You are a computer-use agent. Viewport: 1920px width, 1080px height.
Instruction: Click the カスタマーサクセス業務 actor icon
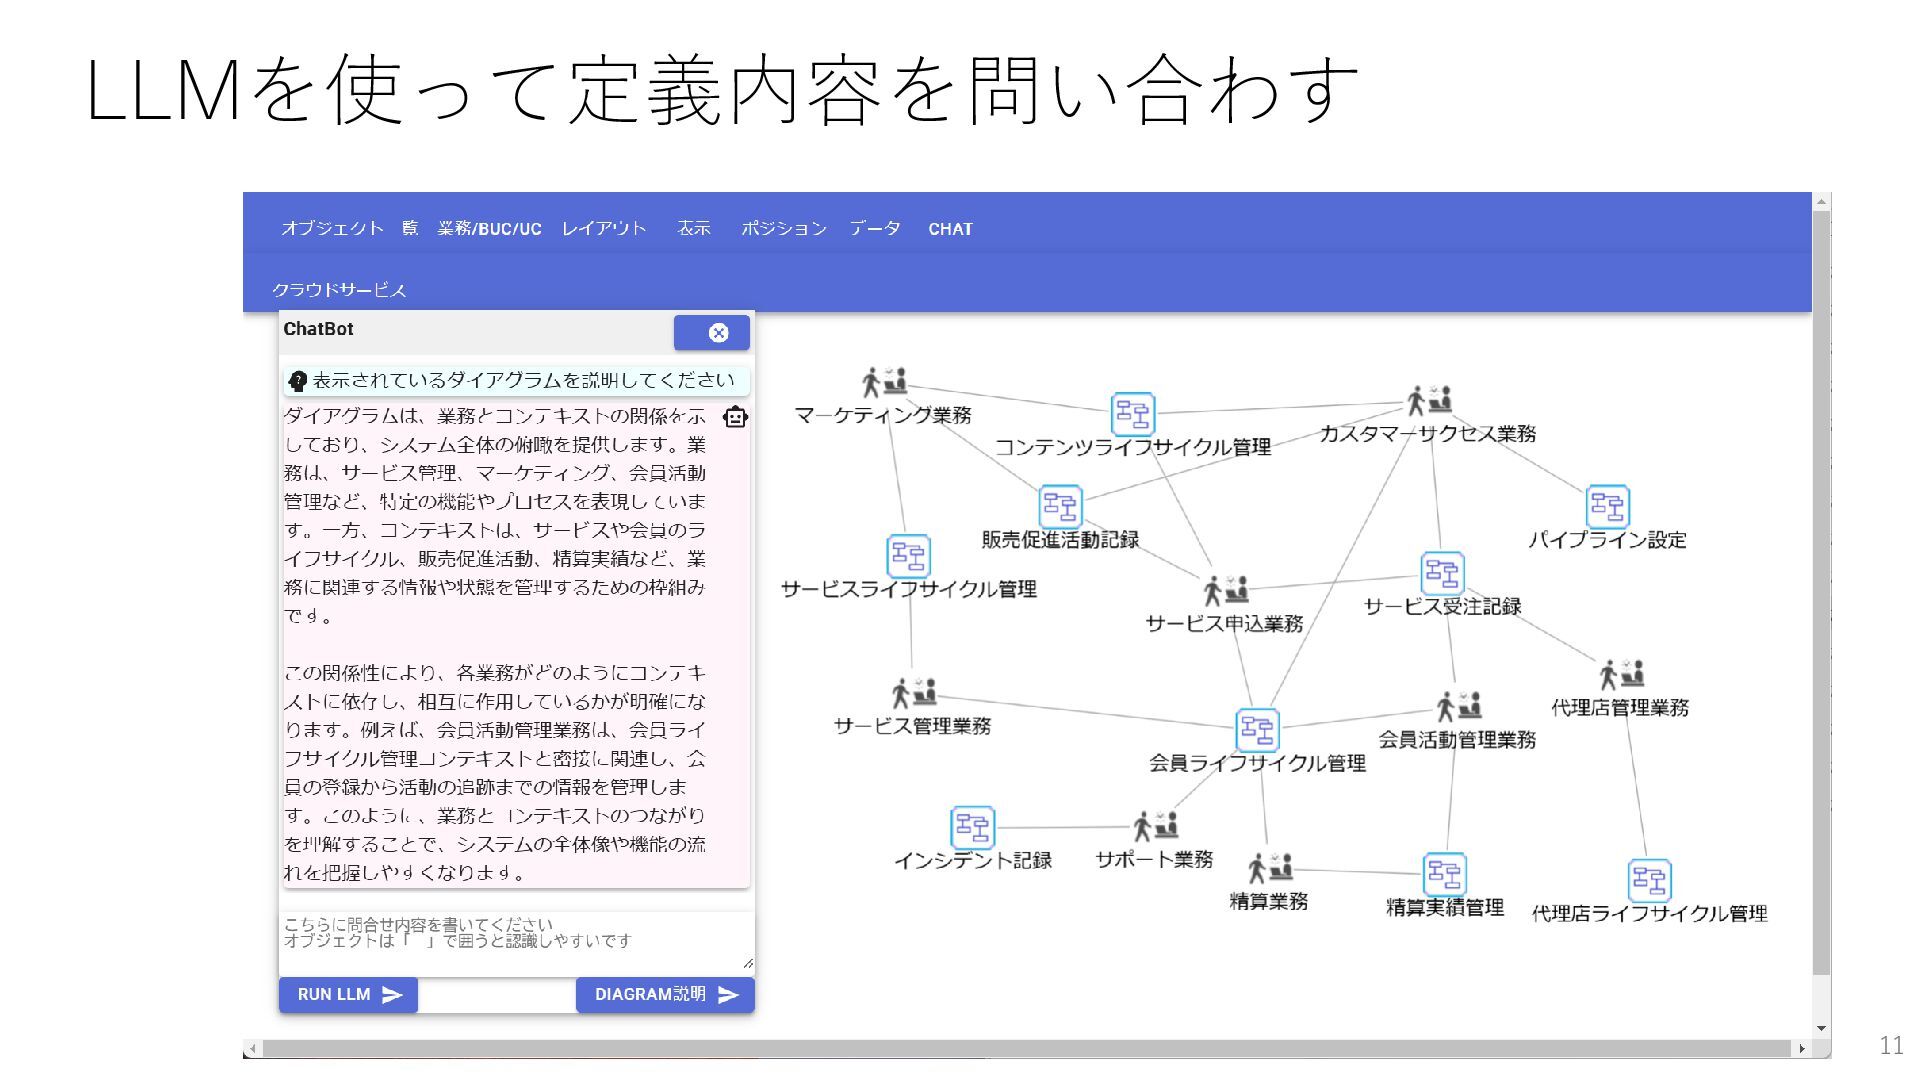(1430, 400)
